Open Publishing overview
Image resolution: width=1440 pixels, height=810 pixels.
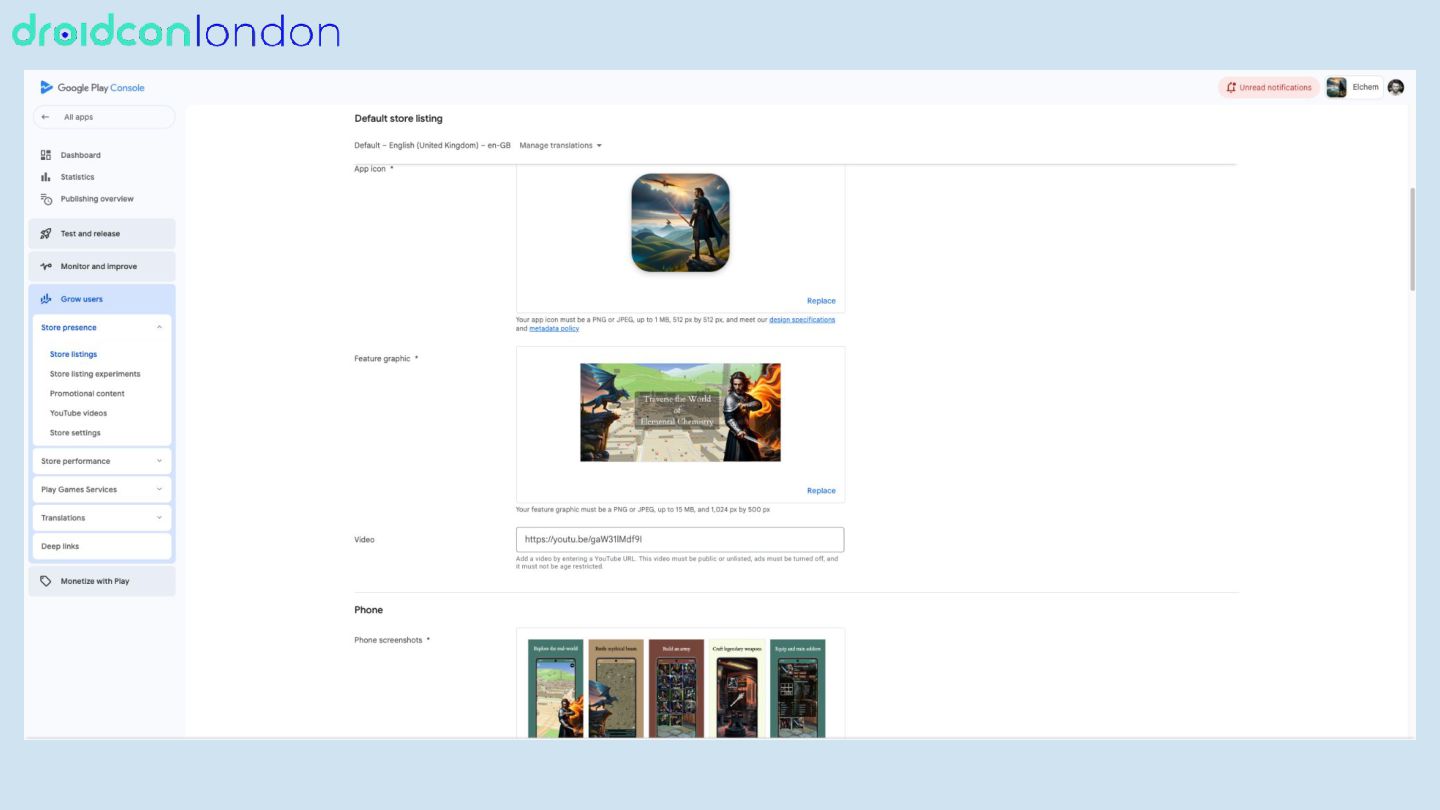[x=97, y=199]
